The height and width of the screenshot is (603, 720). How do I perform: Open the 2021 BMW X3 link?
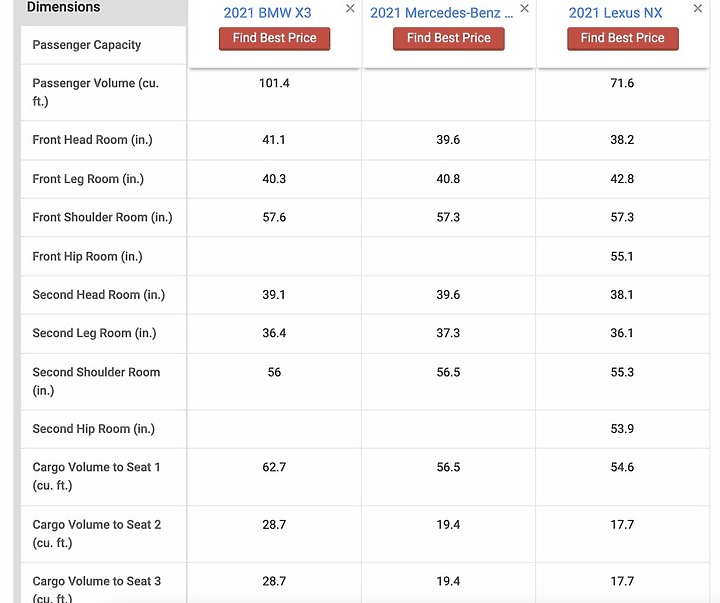pyautogui.click(x=267, y=13)
